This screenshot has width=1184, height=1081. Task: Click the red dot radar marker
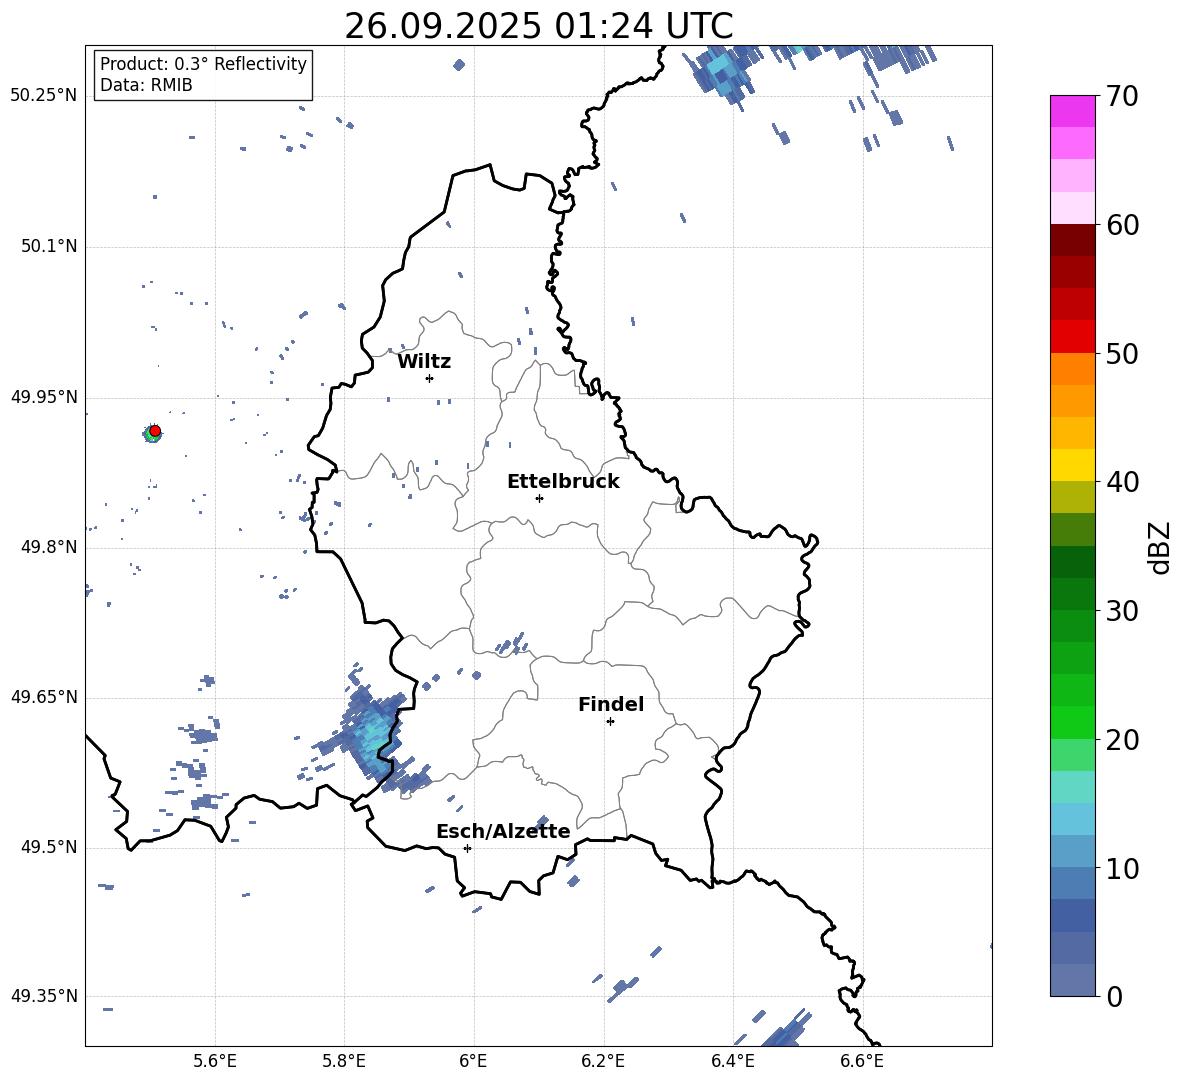pyautogui.click(x=155, y=431)
